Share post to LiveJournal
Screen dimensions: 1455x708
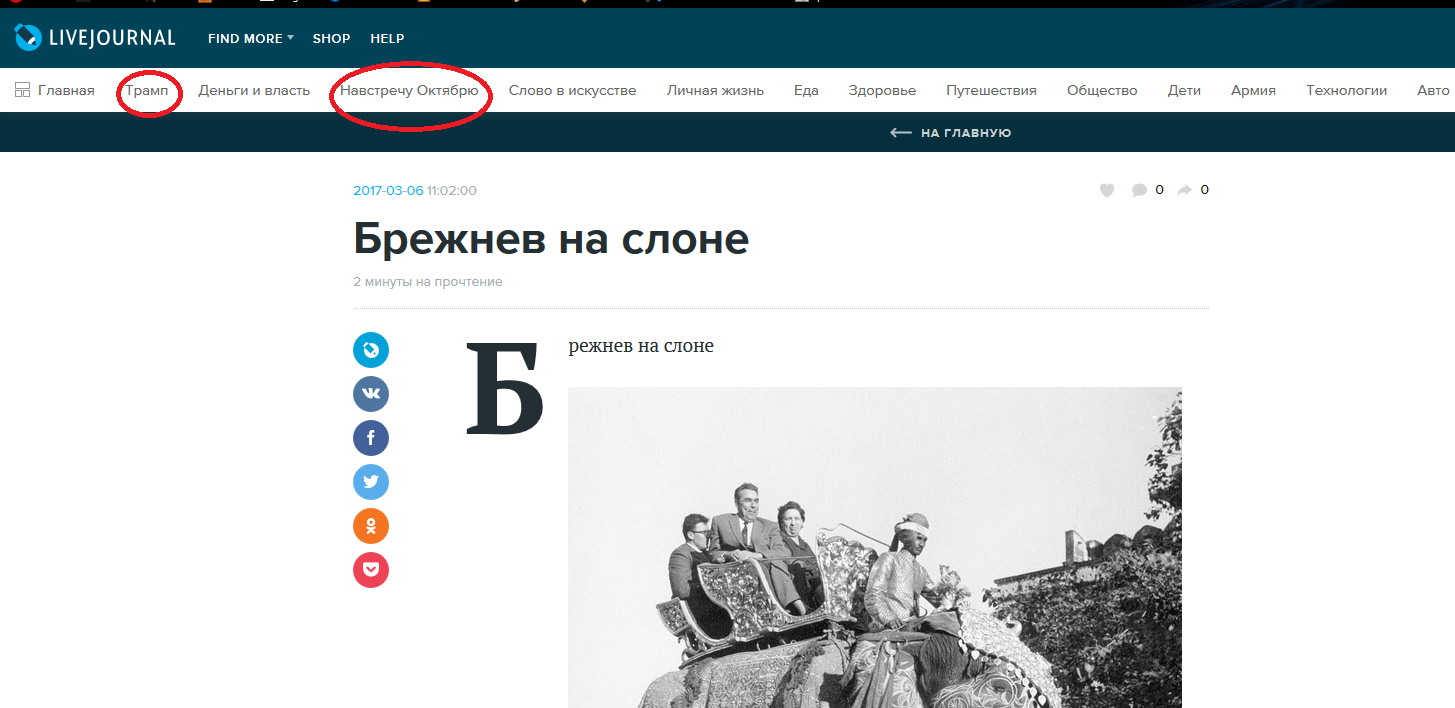(x=371, y=350)
